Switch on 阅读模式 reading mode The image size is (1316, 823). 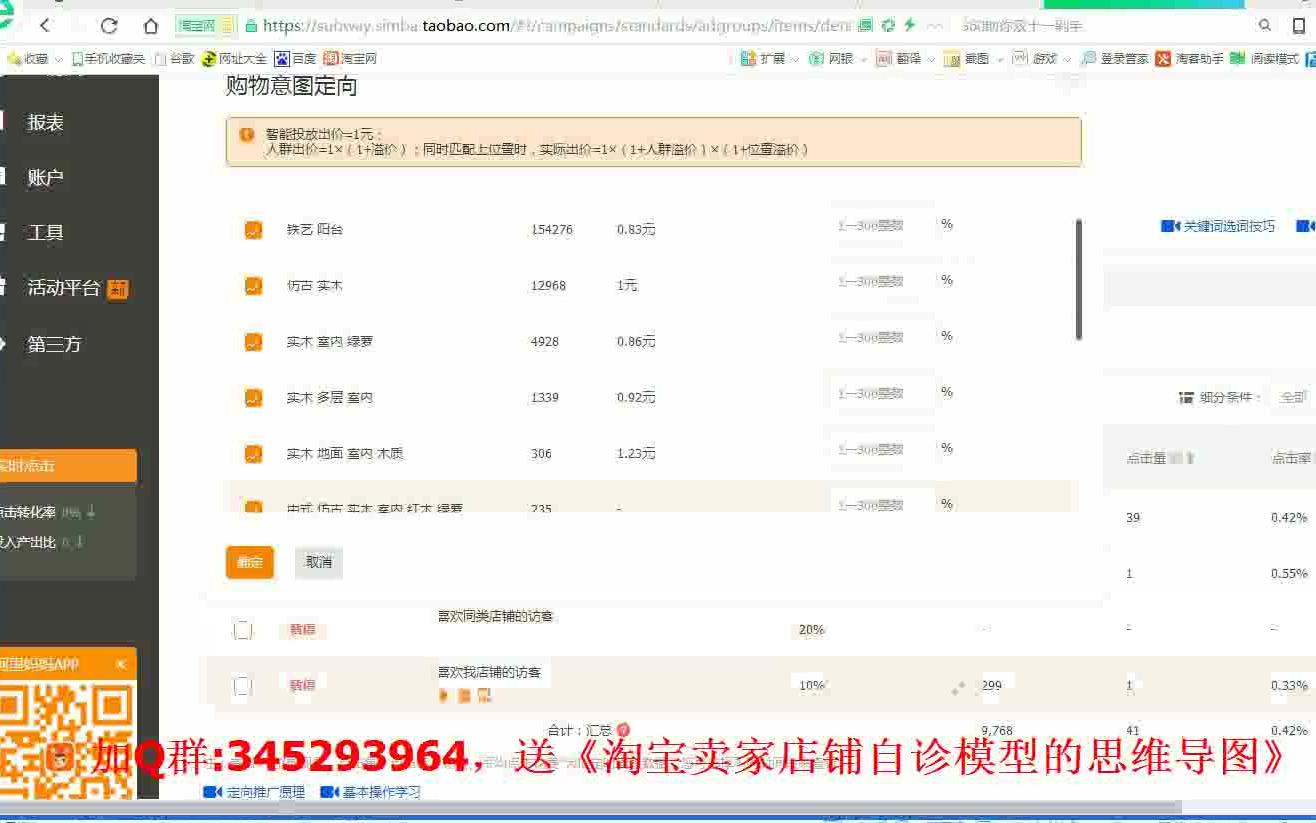click(x=1266, y=59)
